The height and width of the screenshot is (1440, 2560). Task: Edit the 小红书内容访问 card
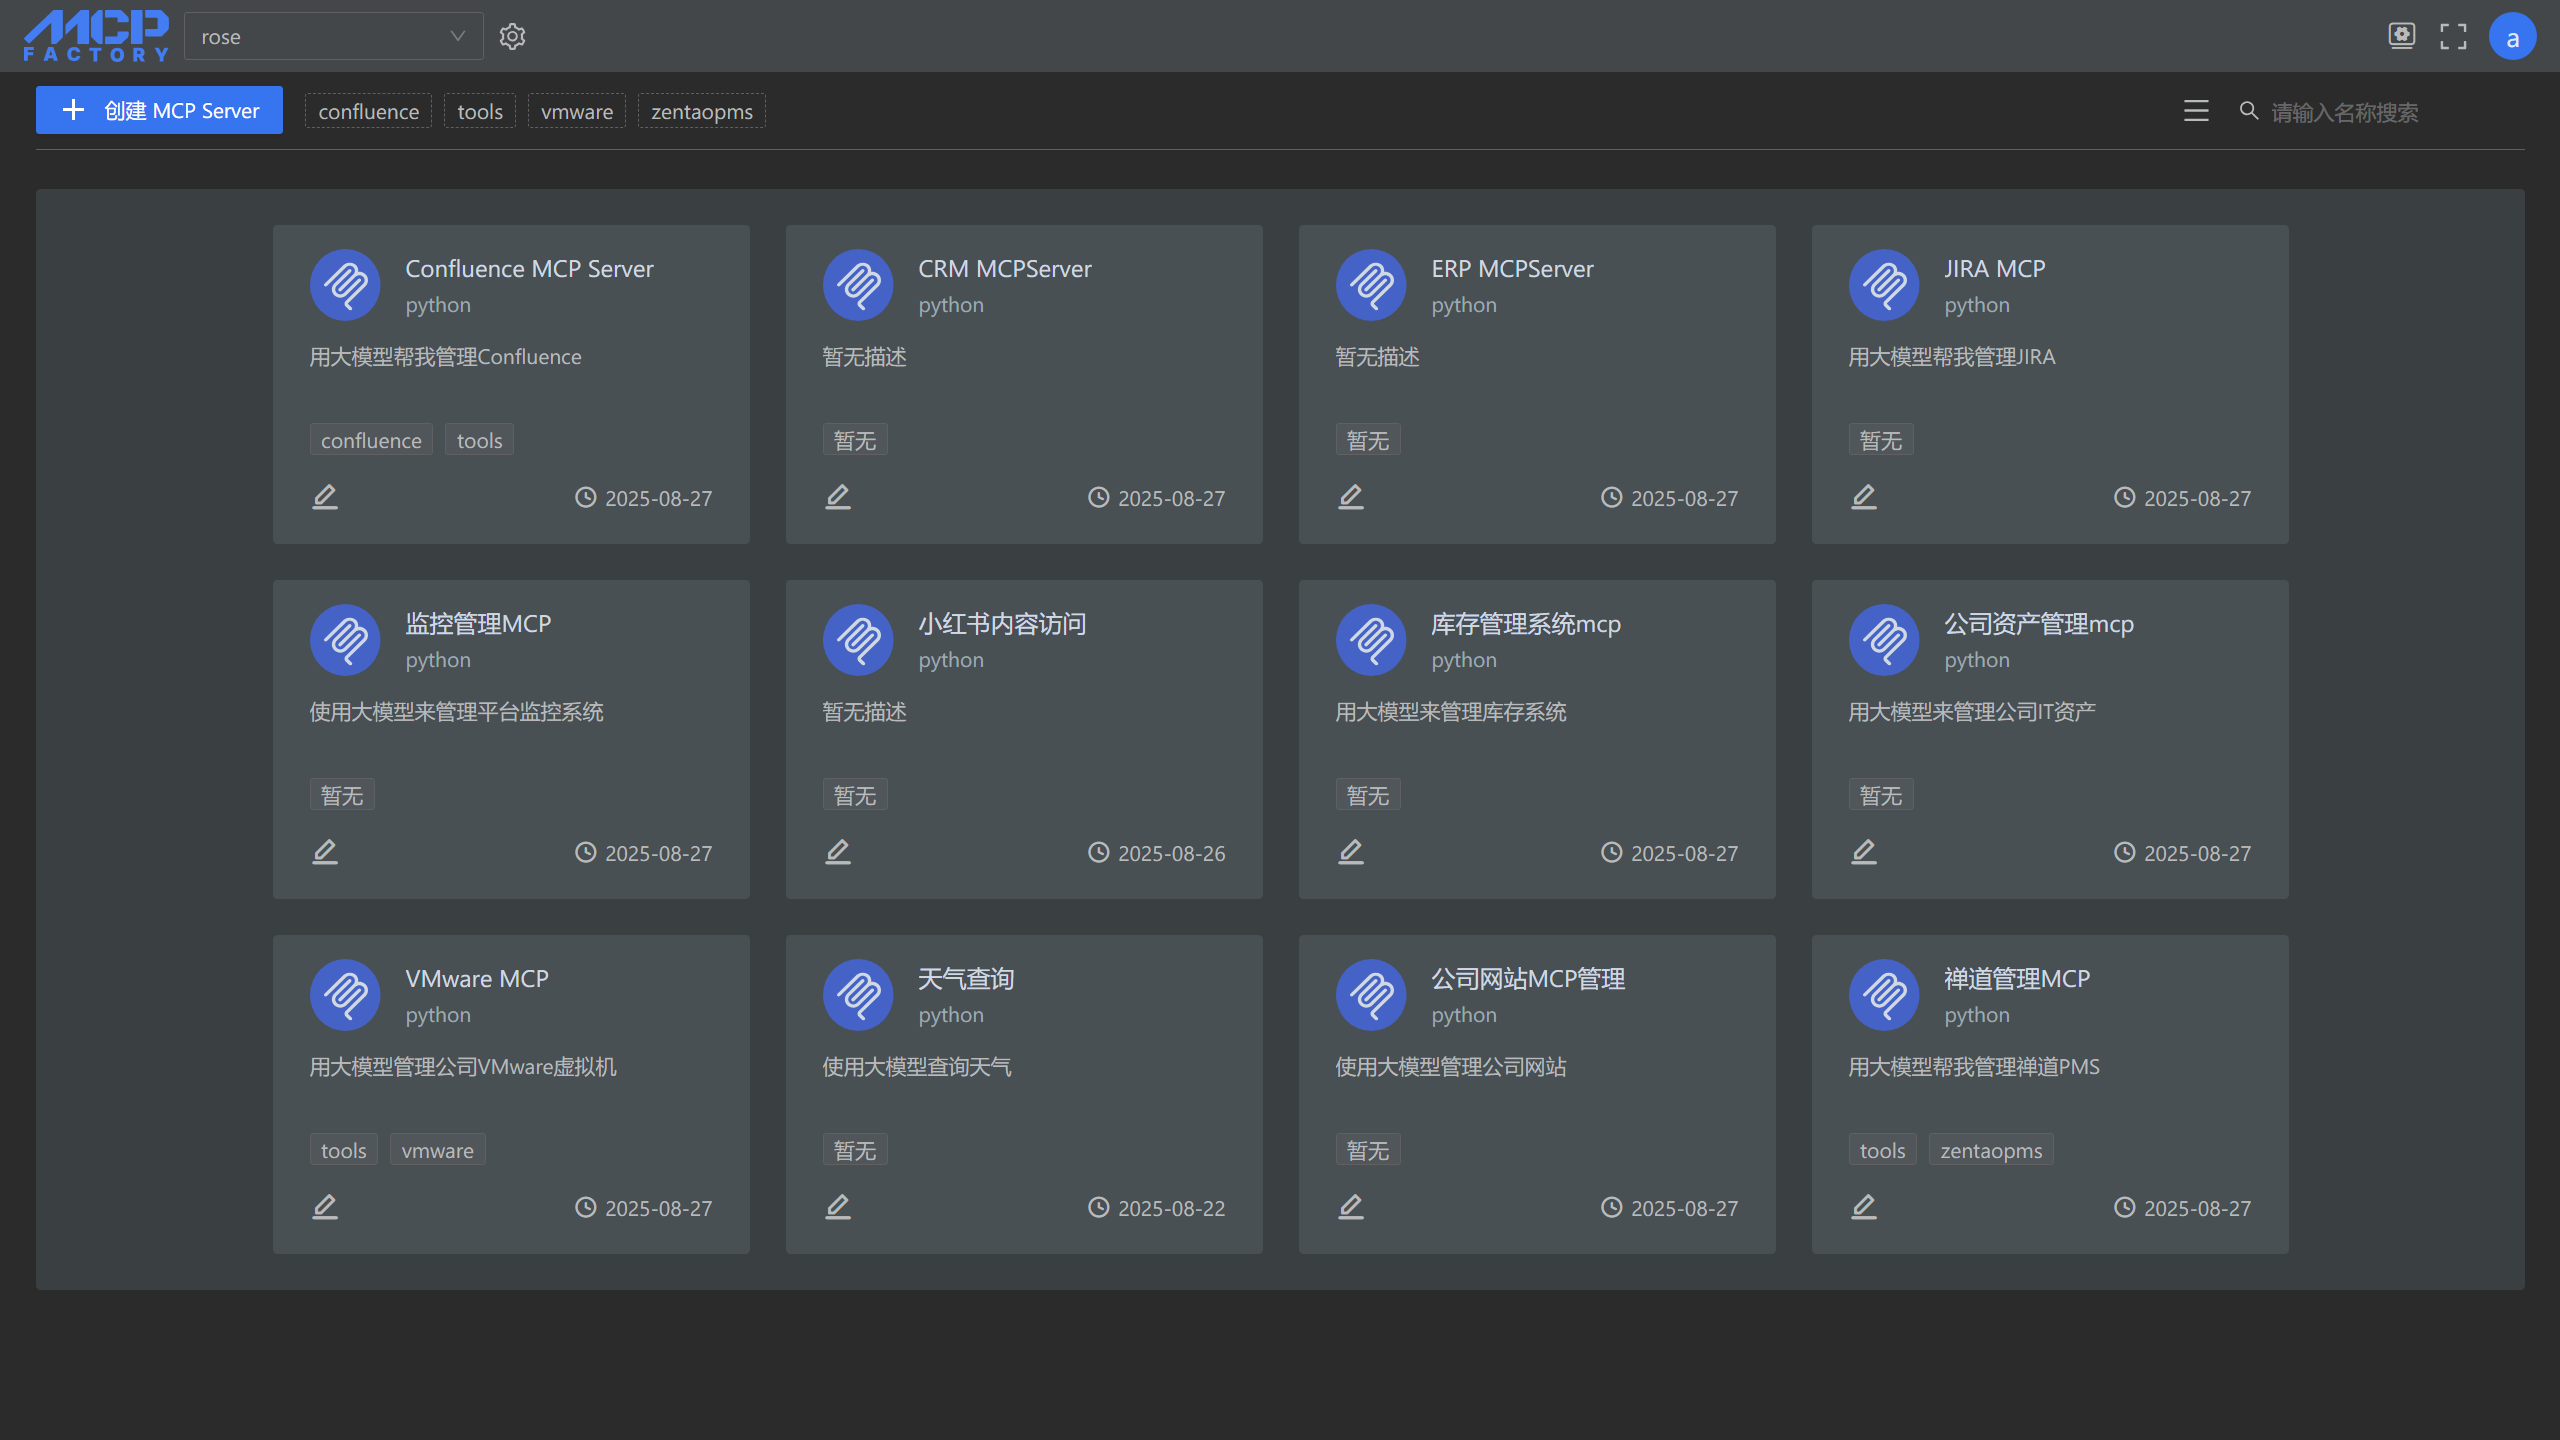838,852
